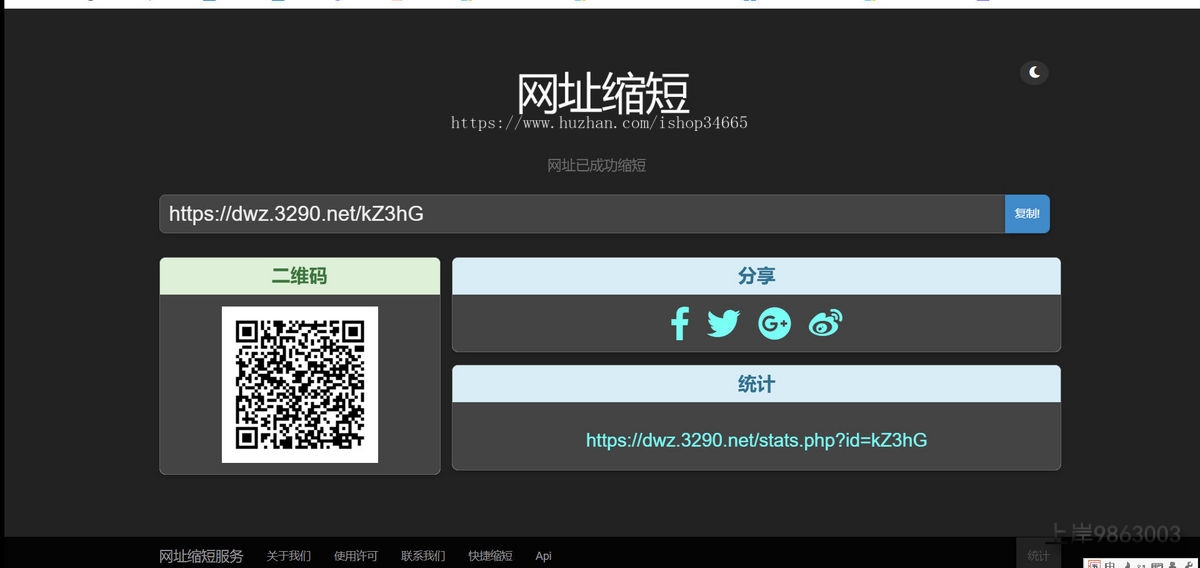The width and height of the screenshot is (1200, 568).
Task: Open 联系我们 in the footer
Action: tap(423, 556)
